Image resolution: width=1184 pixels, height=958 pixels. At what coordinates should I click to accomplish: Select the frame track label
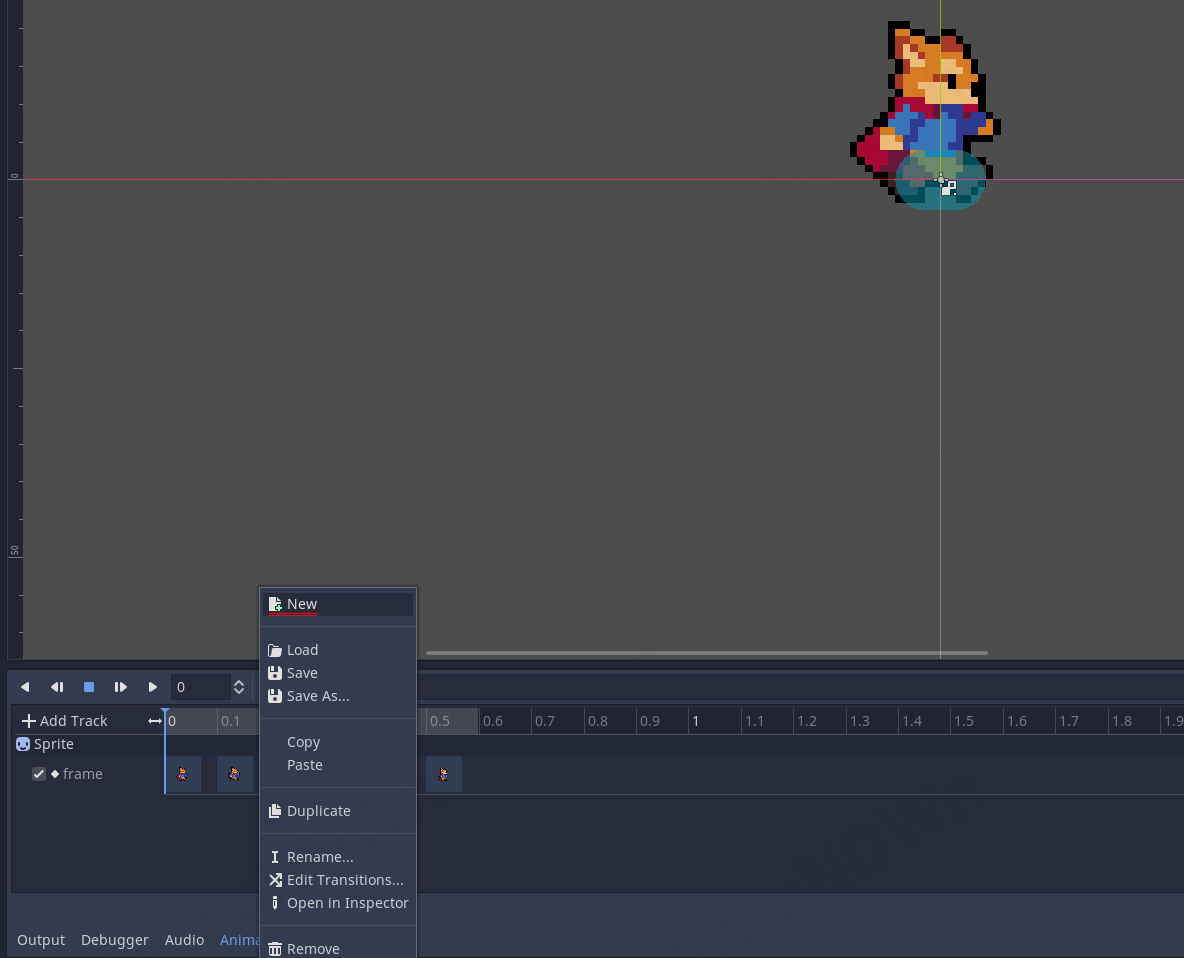[x=83, y=774]
